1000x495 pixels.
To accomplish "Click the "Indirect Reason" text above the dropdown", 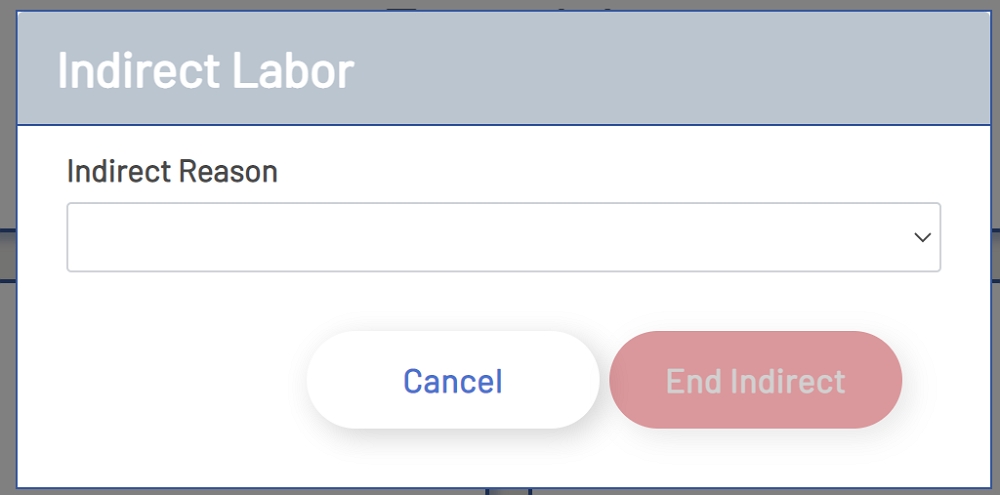I will (x=172, y=172).
